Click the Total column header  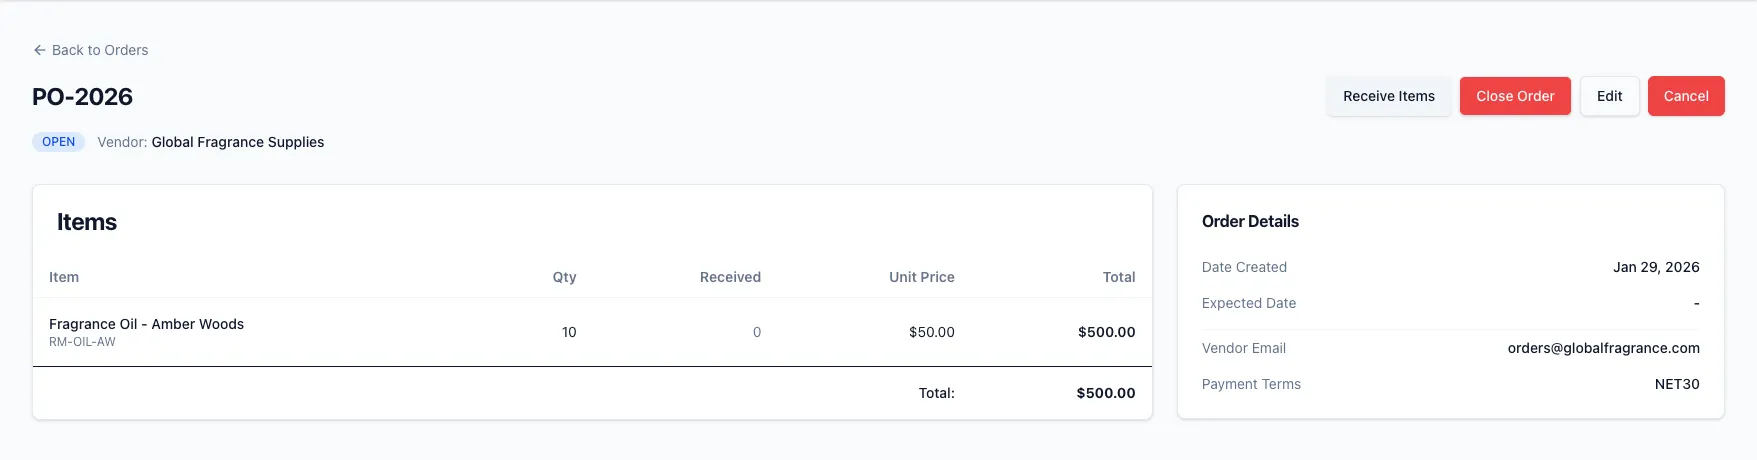coord(1118,277)
